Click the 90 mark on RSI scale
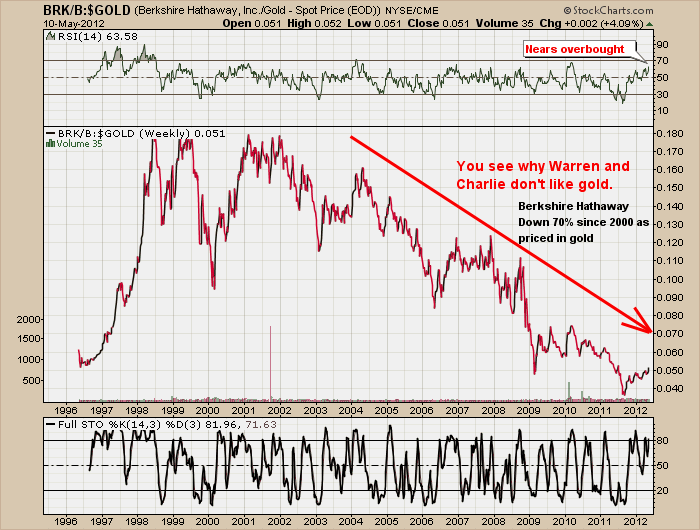Image resolution: width=700 pixels, height=530 pixels. tap(662, 44)
